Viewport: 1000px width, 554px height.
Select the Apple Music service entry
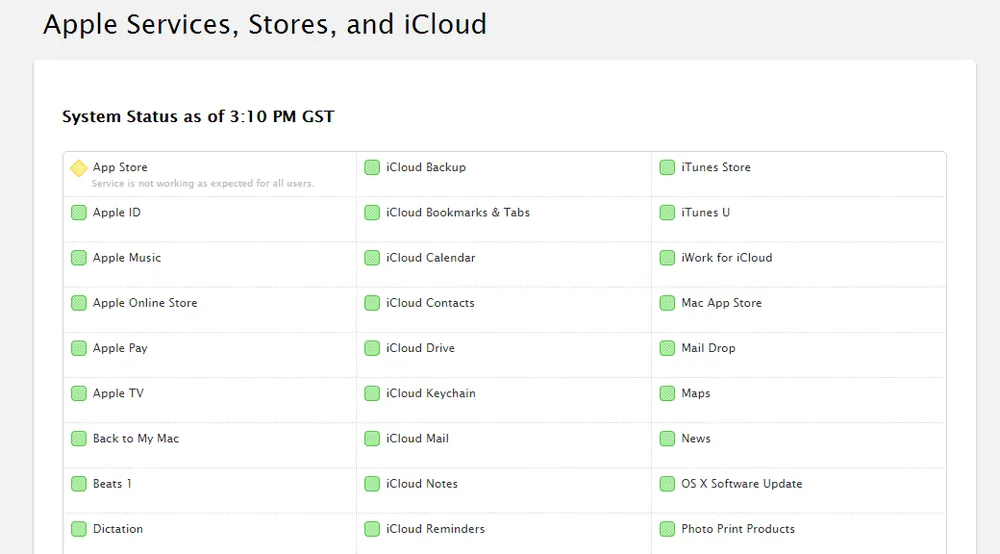pyautogui.click(x=127, y=258)
